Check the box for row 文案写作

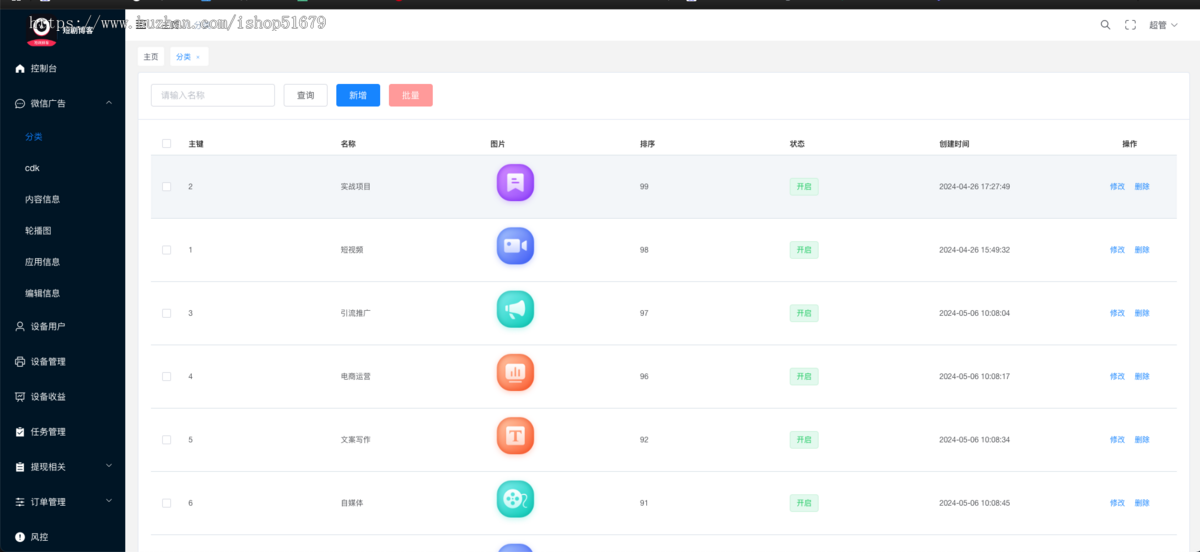pyautogui.click(x=166, y=440)
